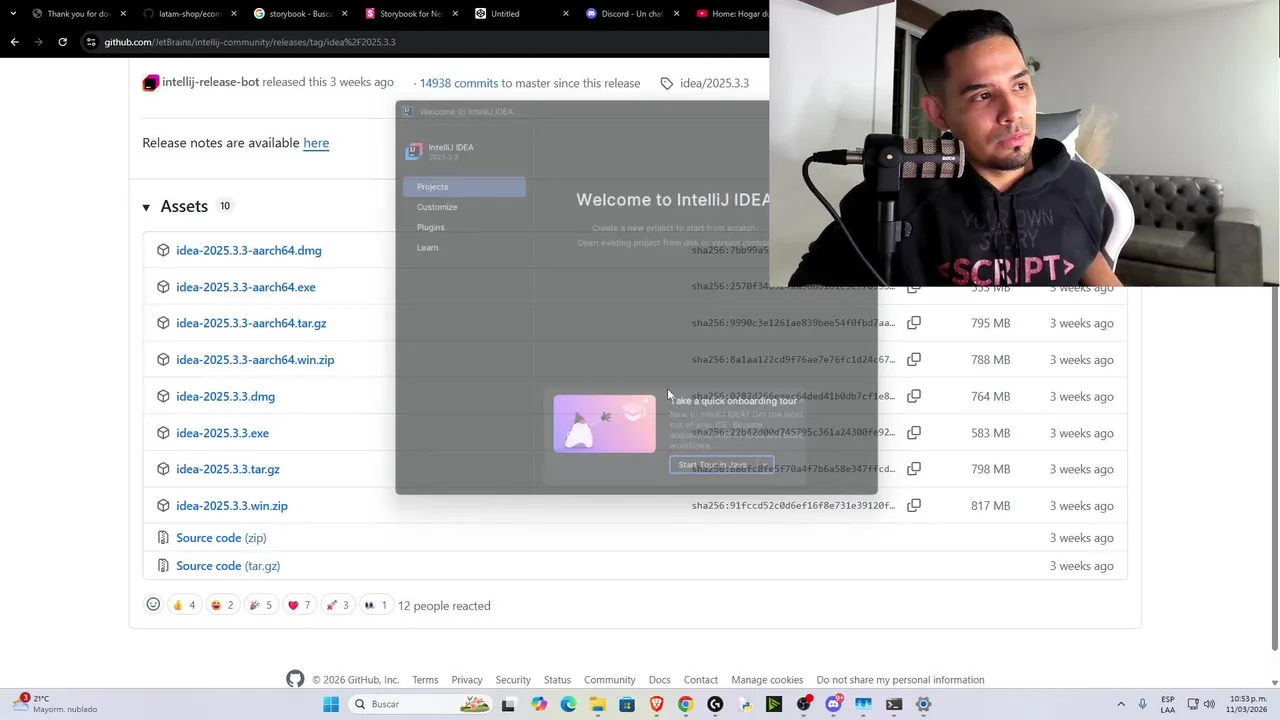Select Projects in IntelliJ IDEA welcome window
1280x720 pixels.
click(x=464, y=187)
